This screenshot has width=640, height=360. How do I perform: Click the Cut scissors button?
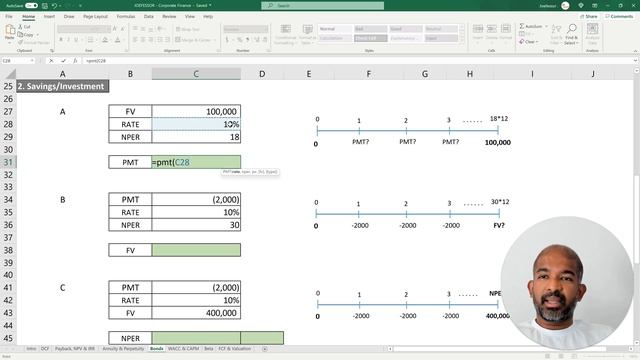[x=24, y=27]
